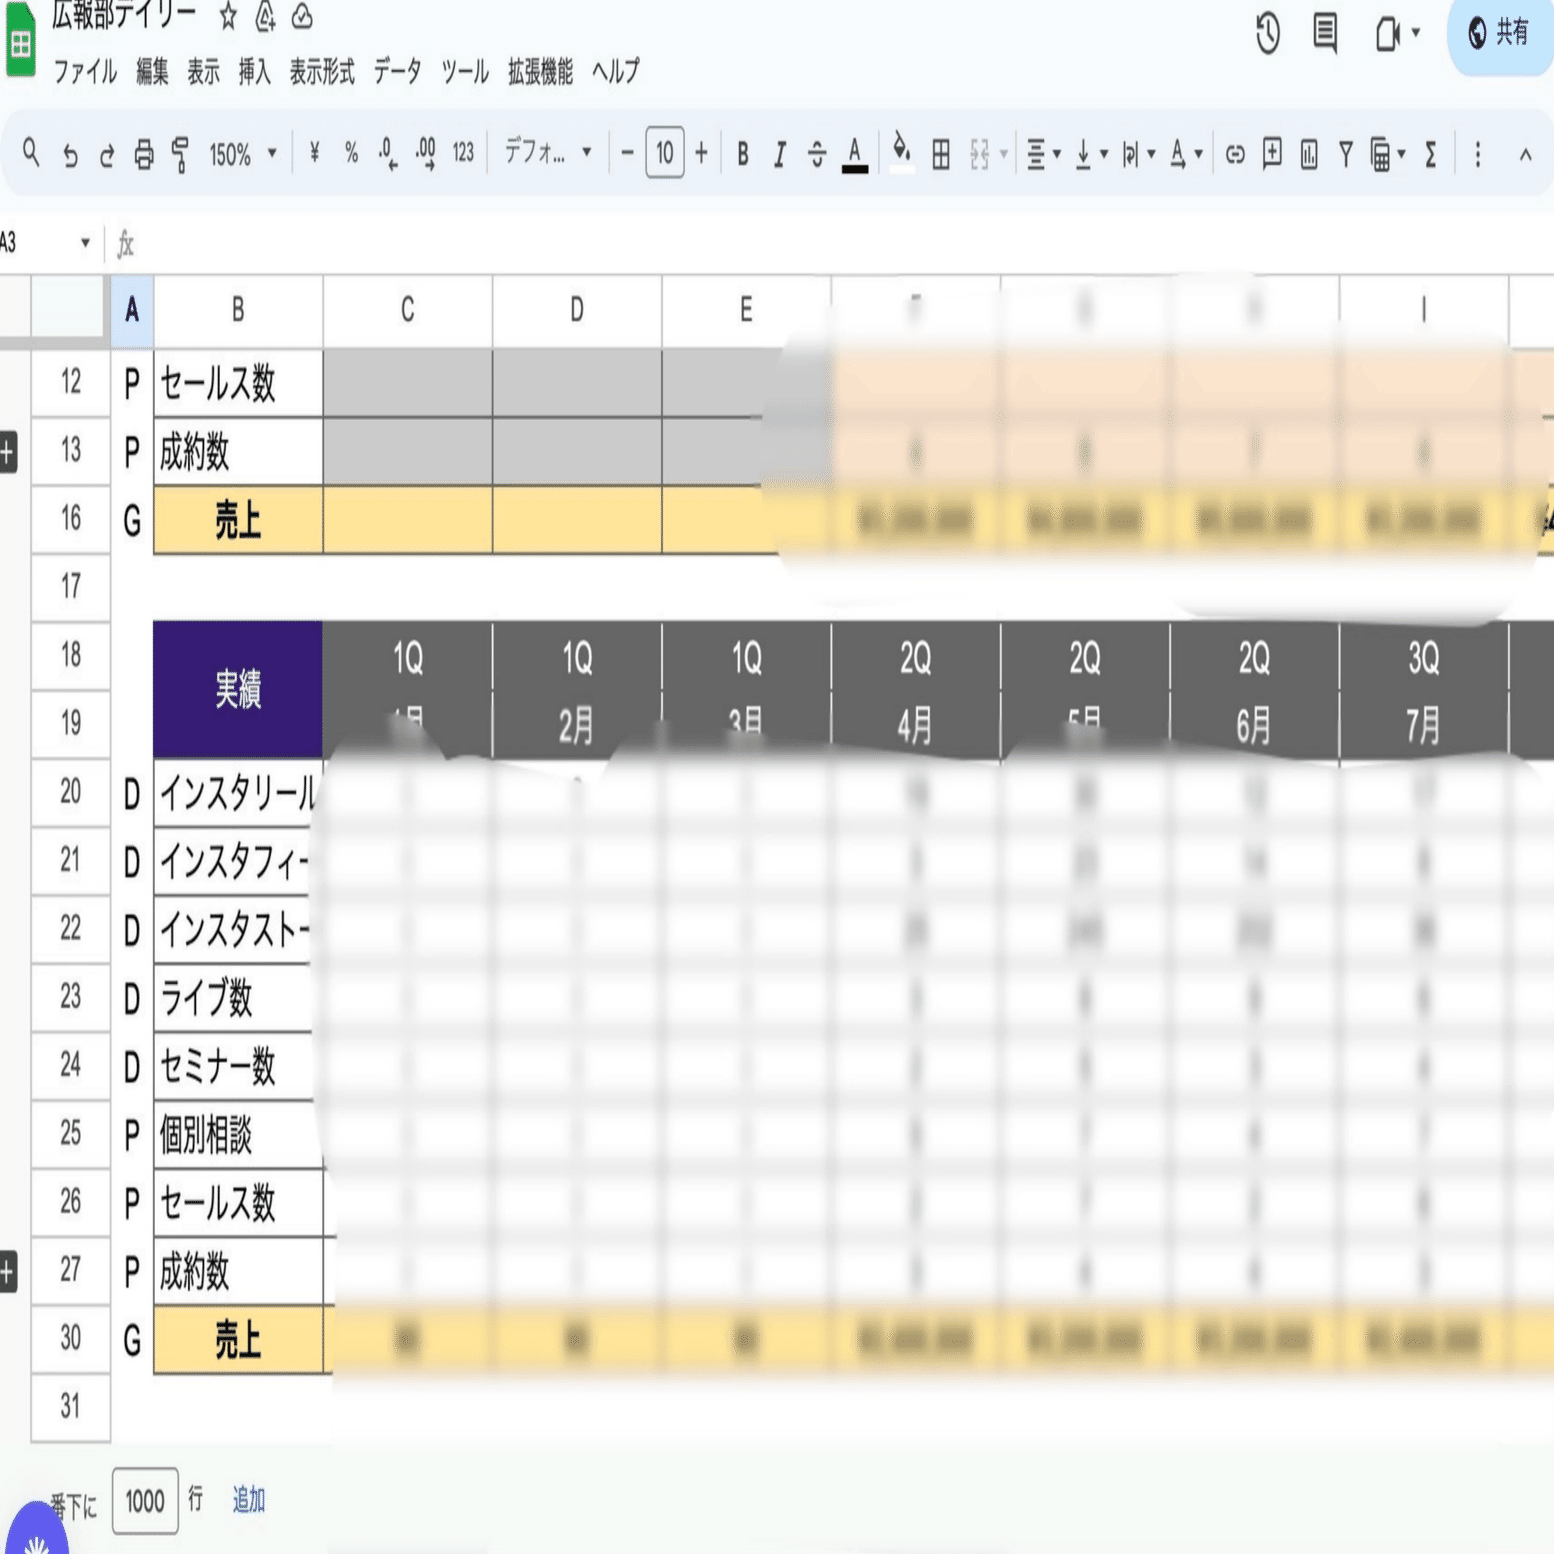Open the データ menu

pos(397,72)
